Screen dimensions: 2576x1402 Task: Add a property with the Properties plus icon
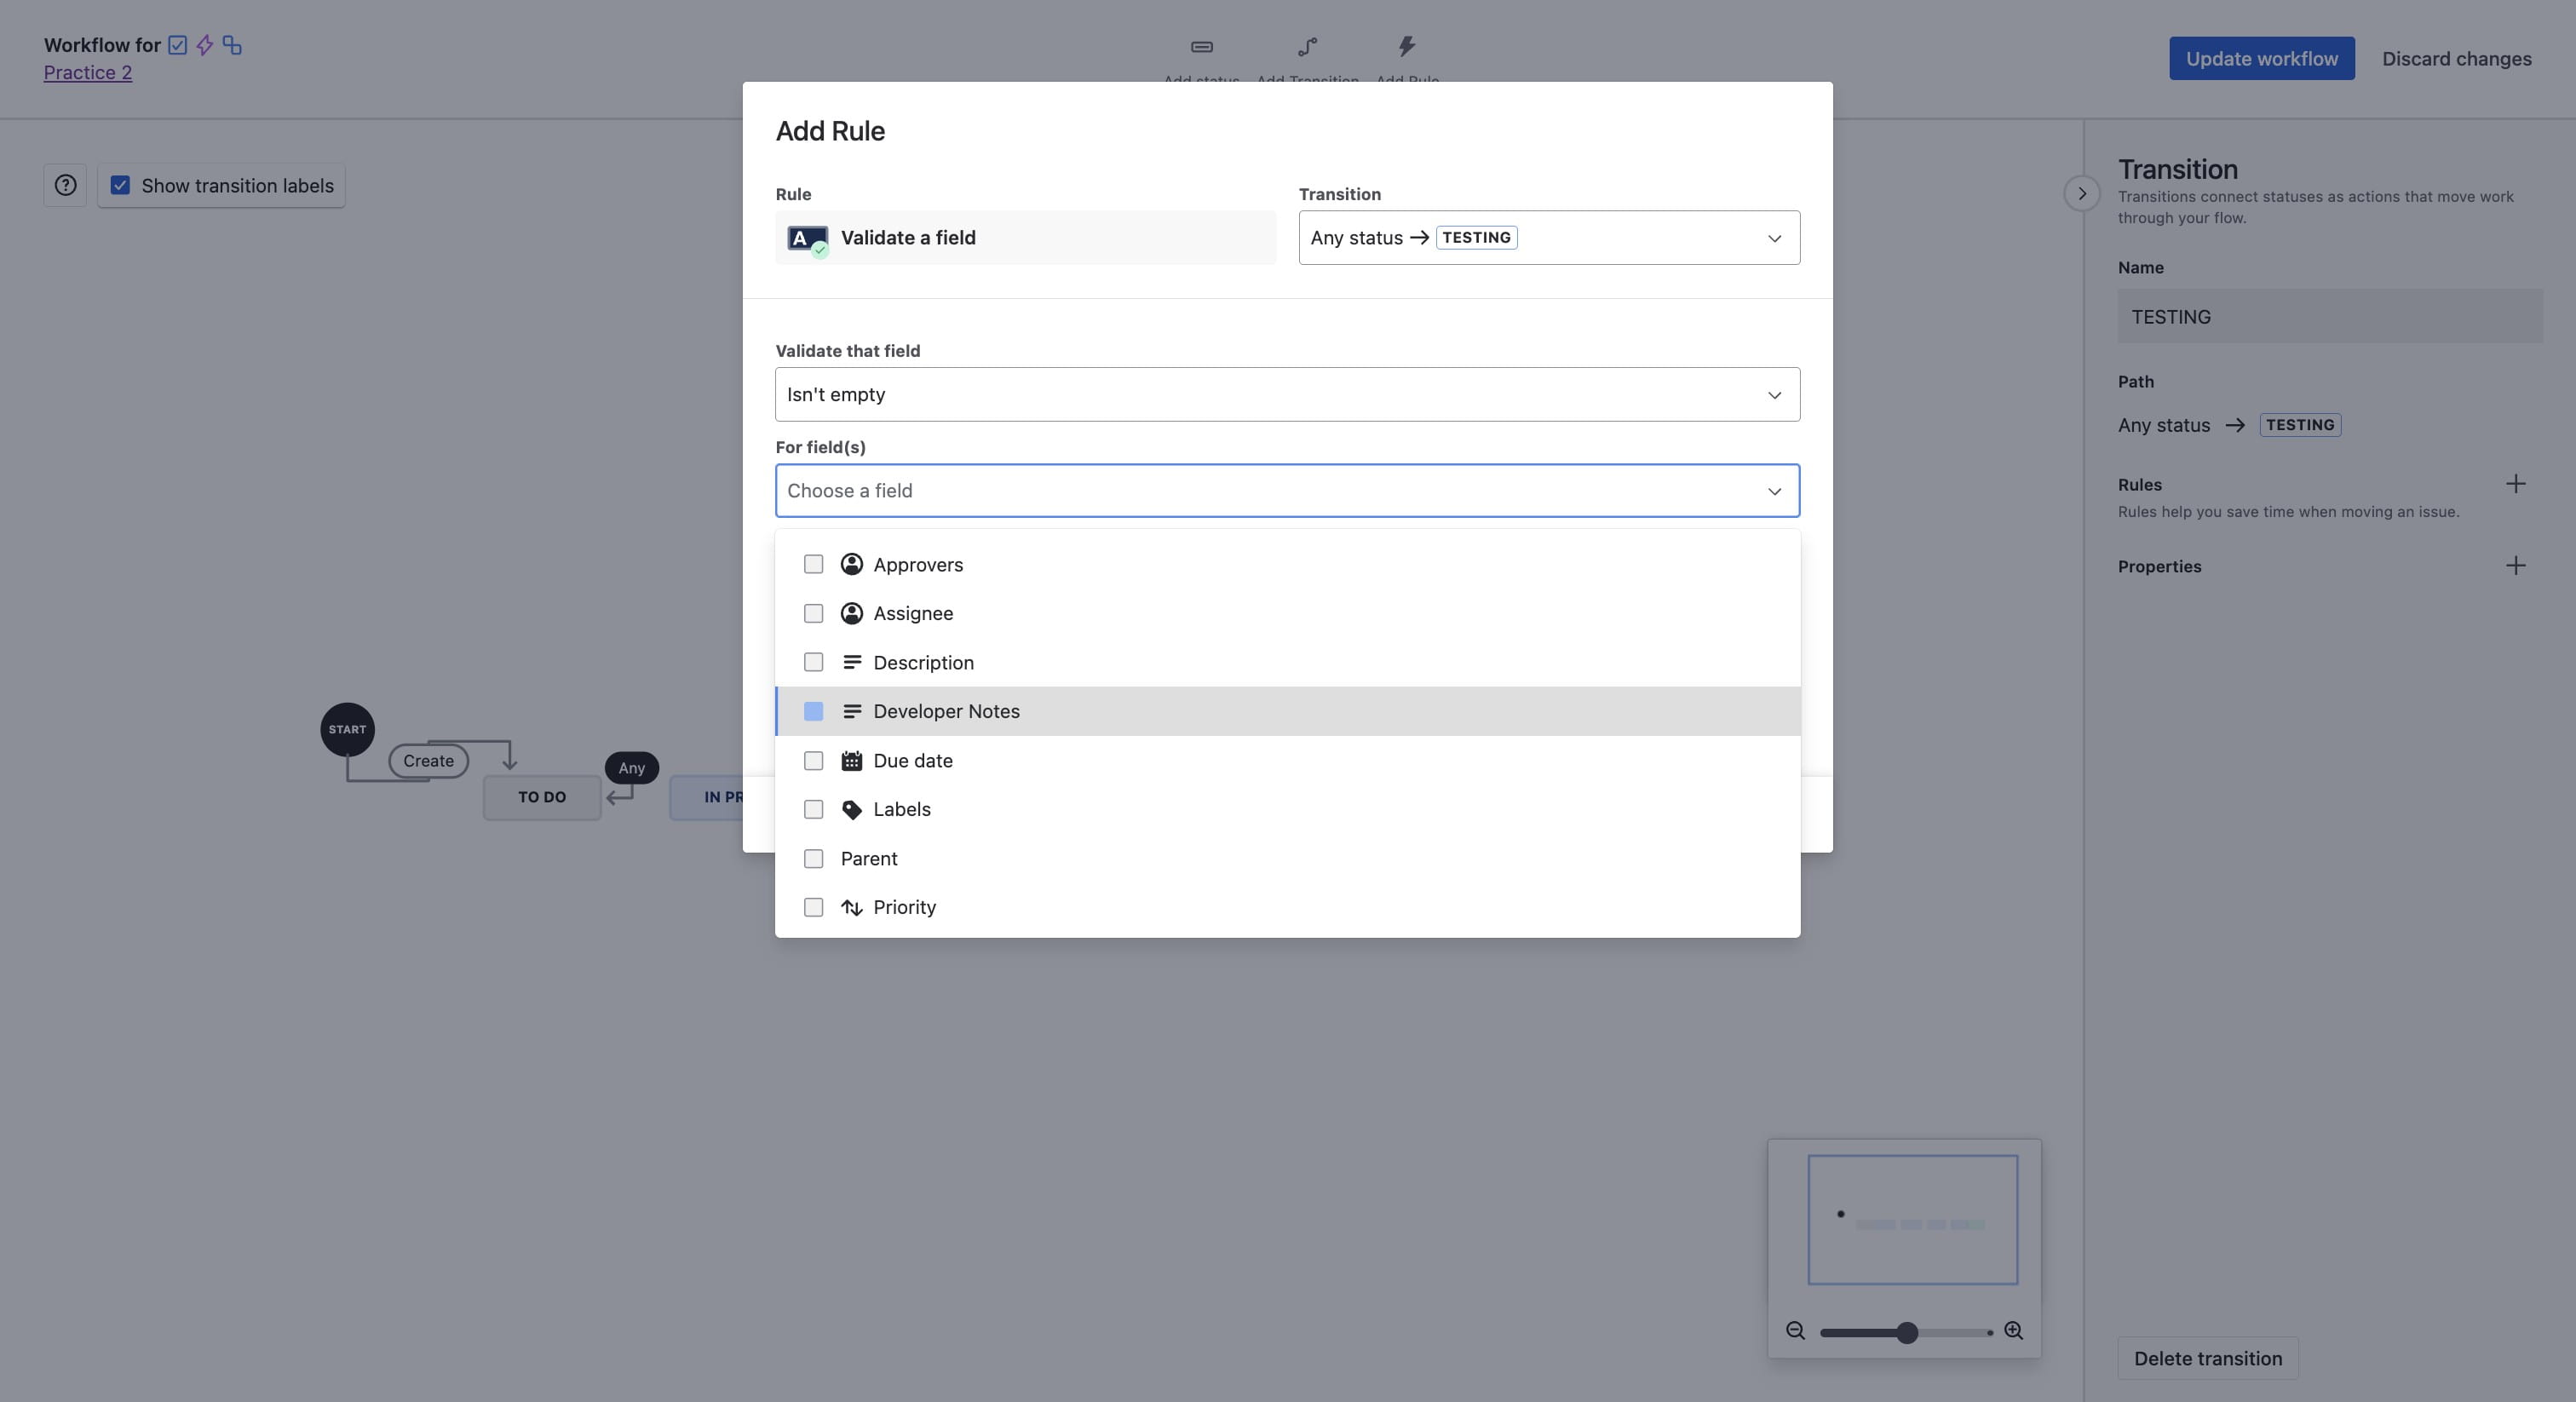tap(2516, 566)
